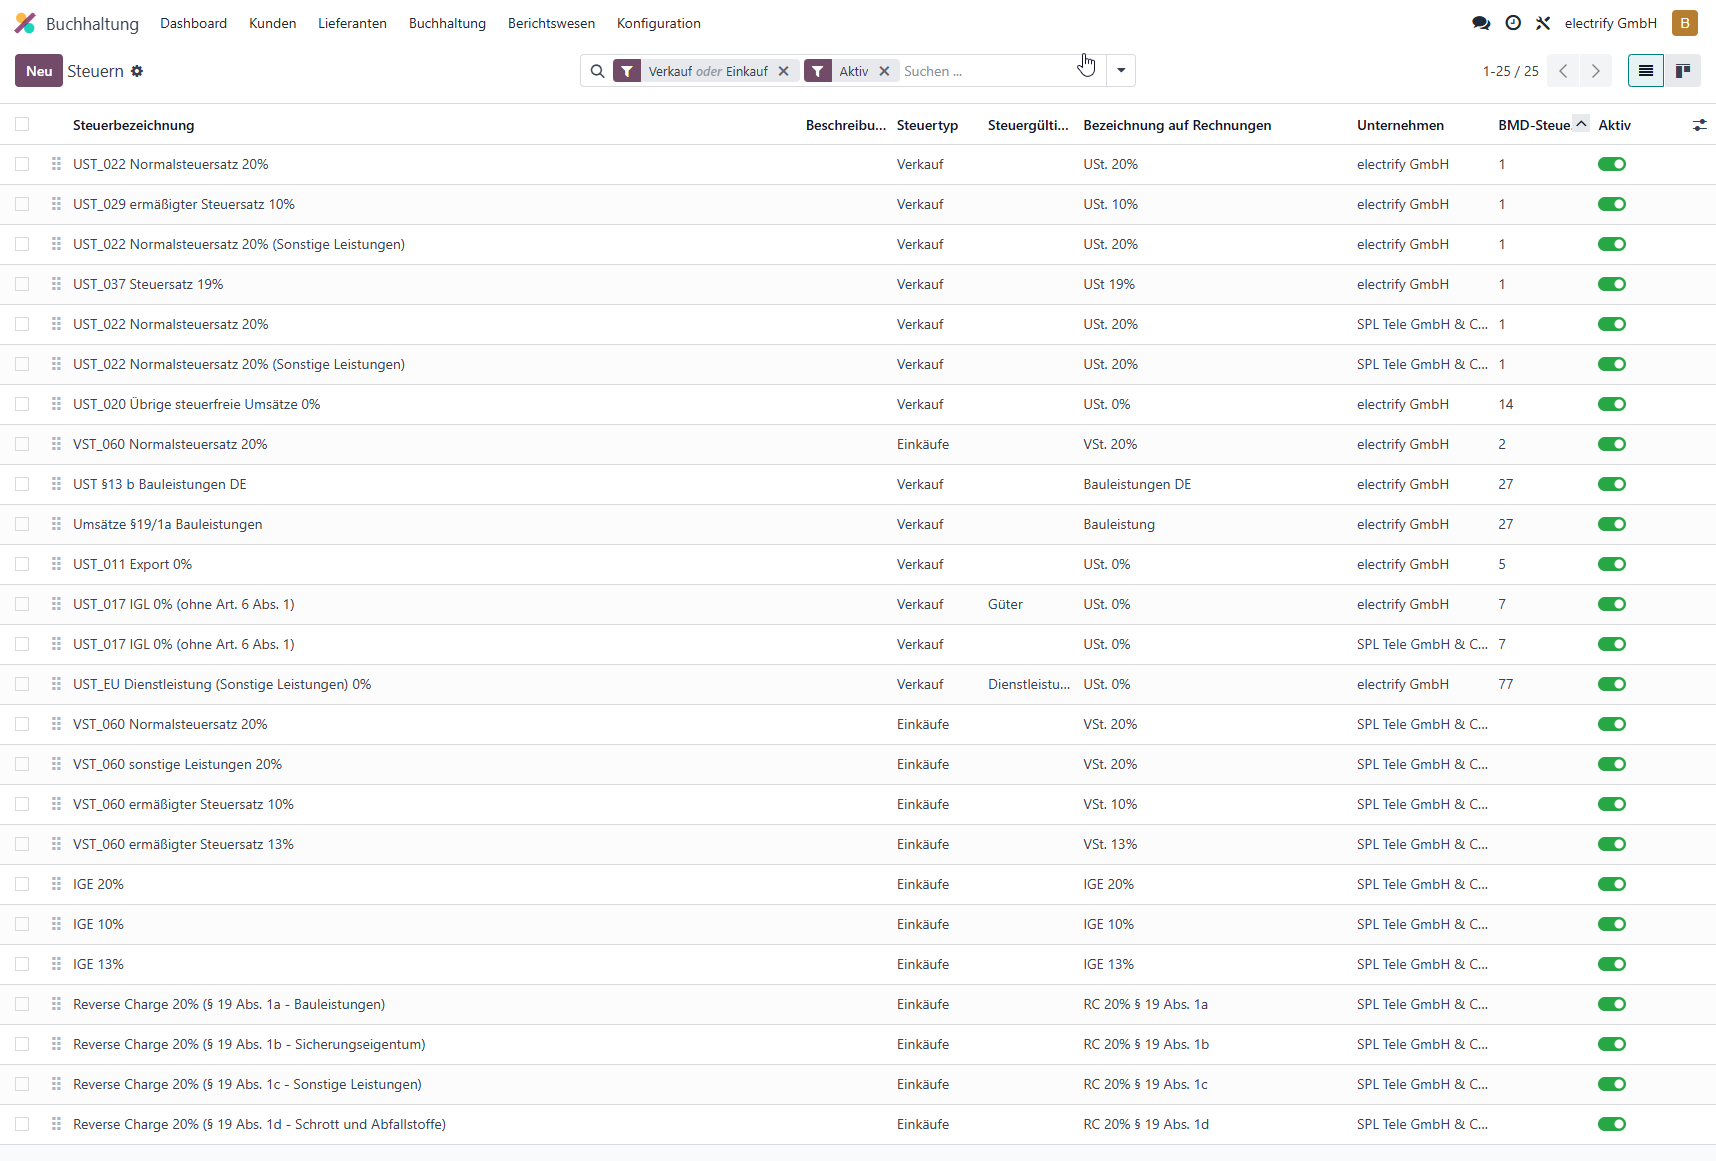Viewport: 1716px width, 1161px height.
Task: Open the messages chat icon
Action: coord(1481,23)
